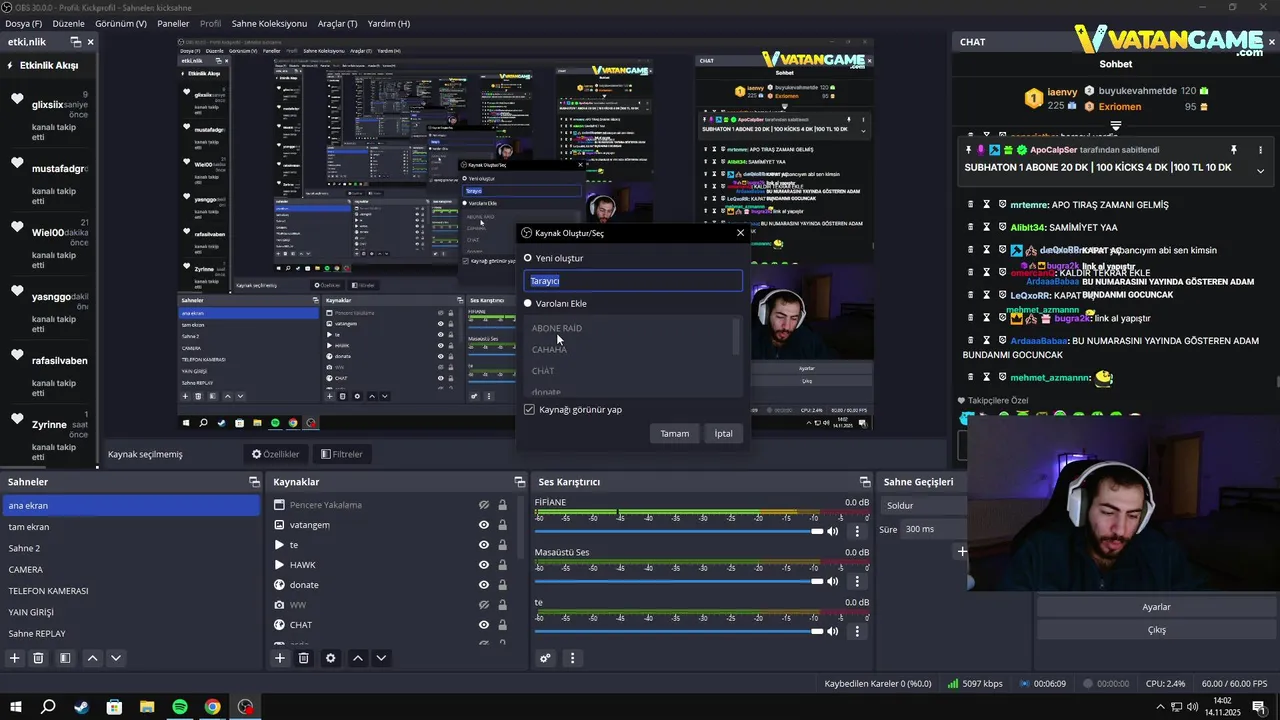Viewport: 1280px width, 720px height.
Task: Open Steam from the taskbar
Action: pos(81,707)
